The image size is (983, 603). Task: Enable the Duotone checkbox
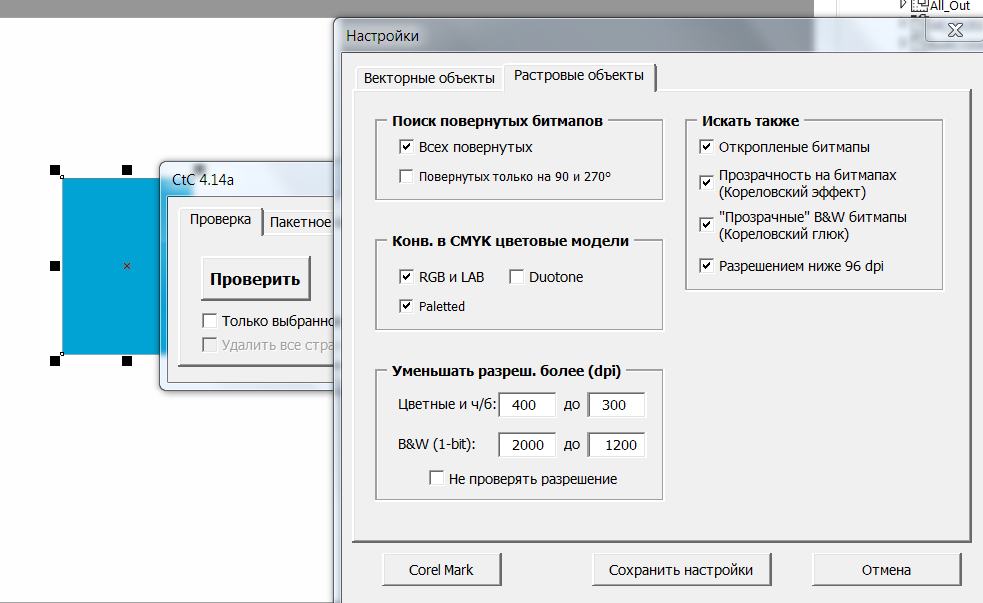[517, 277]
